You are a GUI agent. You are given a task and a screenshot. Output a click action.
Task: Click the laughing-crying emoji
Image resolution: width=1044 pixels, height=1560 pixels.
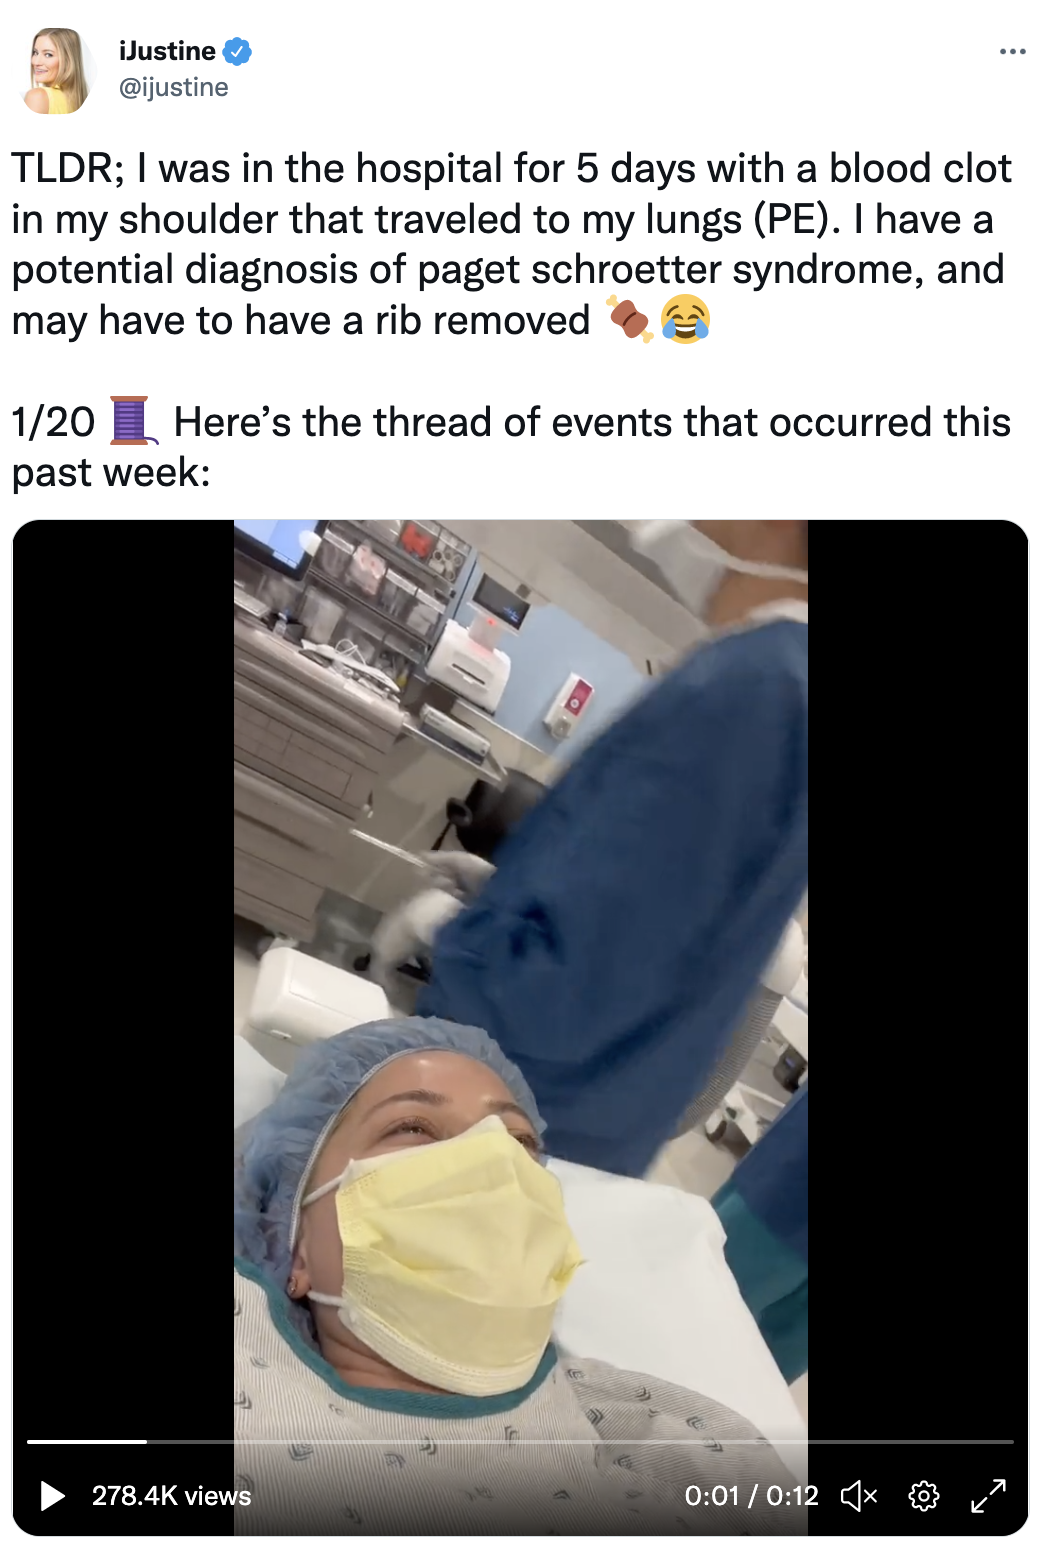[685, 320]
